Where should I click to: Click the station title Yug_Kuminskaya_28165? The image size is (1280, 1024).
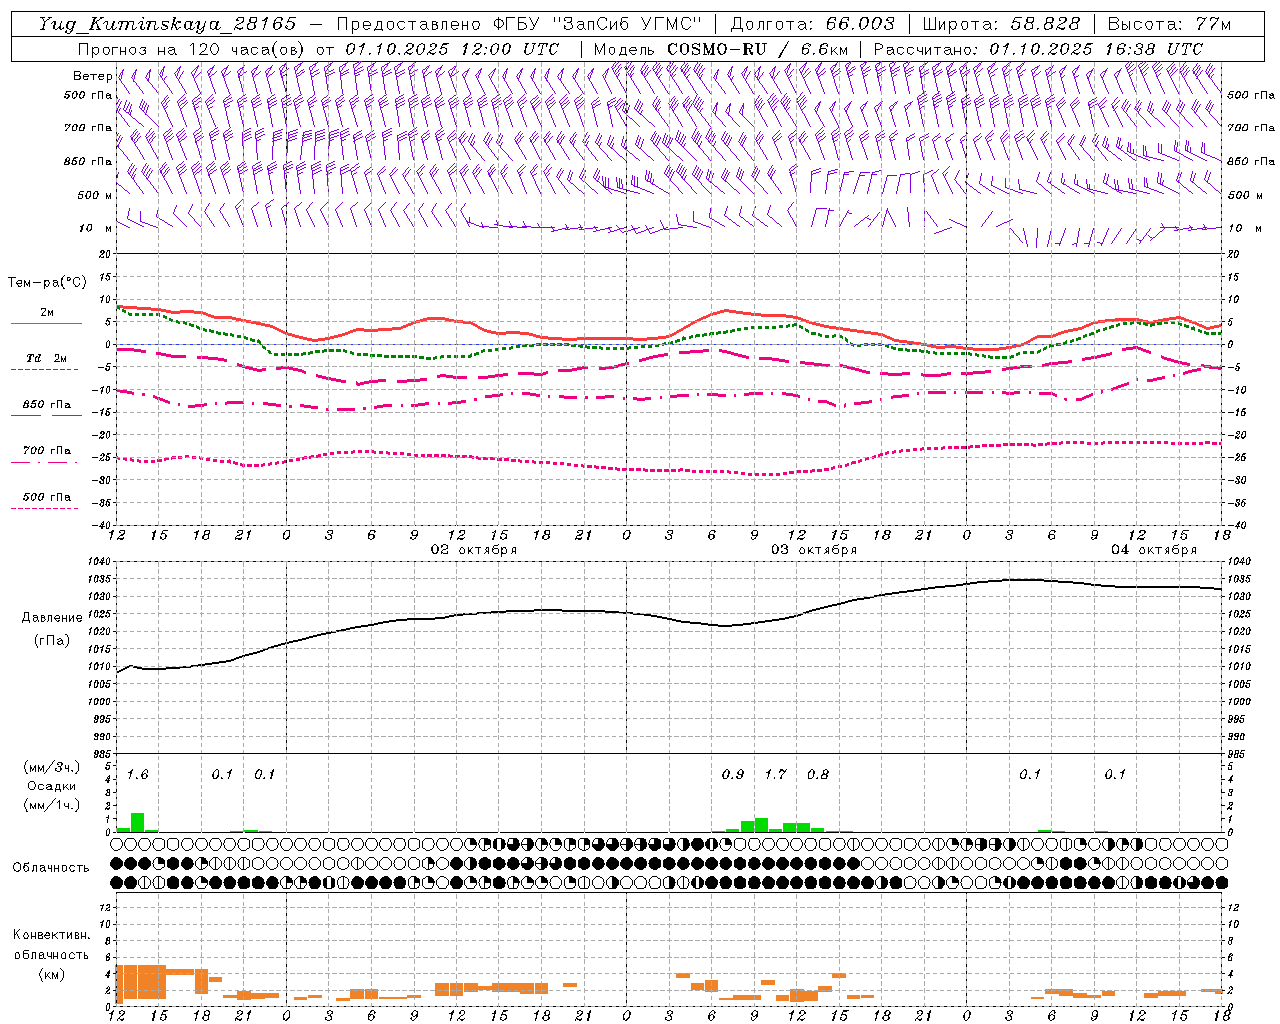167,24
